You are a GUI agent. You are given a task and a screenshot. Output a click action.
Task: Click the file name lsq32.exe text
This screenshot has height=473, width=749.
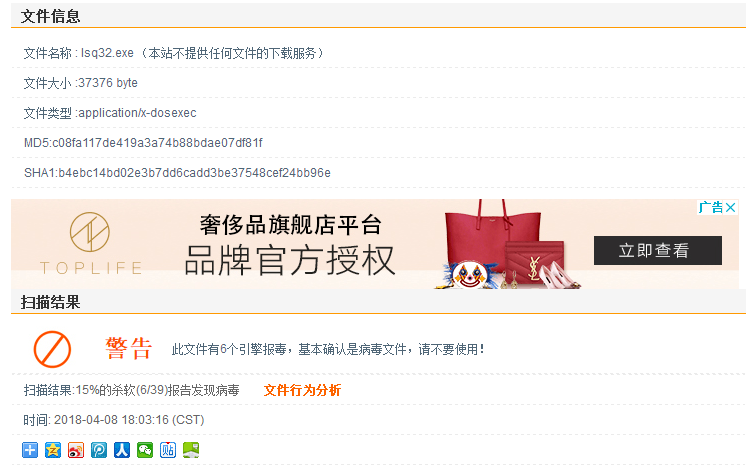tap(107, 53)
